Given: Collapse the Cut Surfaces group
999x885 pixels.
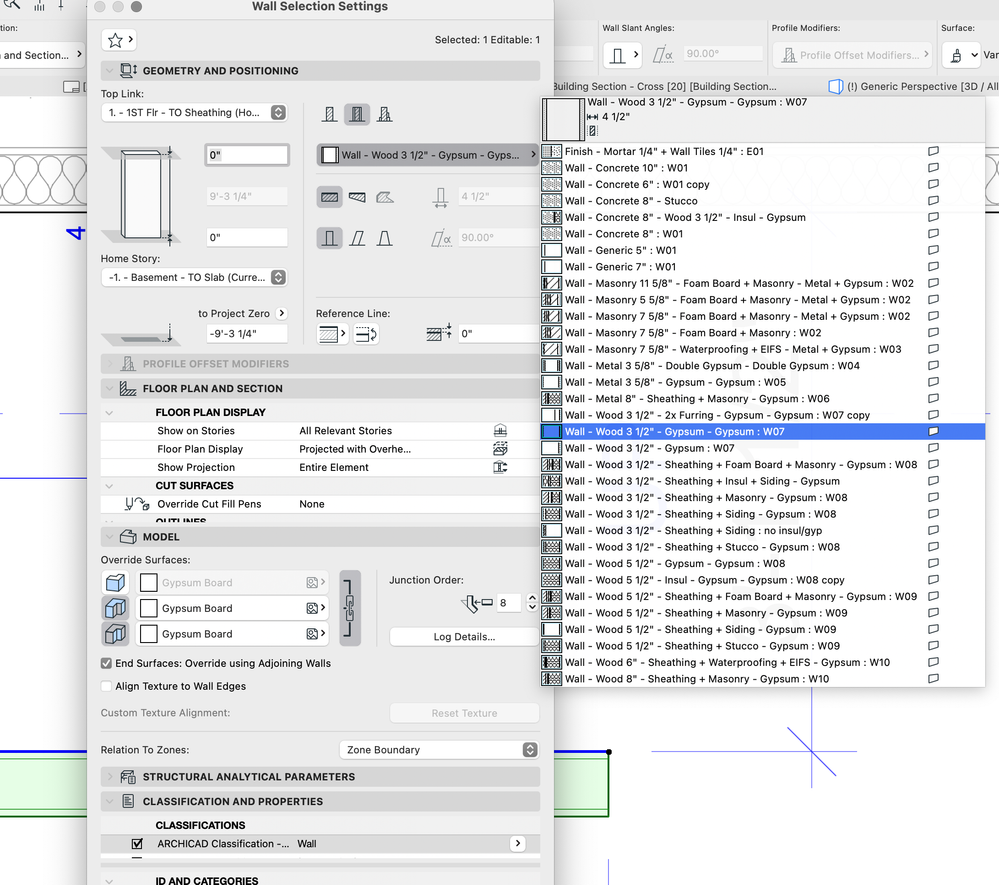Looking at the screenshot, I should click(x=109, y=486).
